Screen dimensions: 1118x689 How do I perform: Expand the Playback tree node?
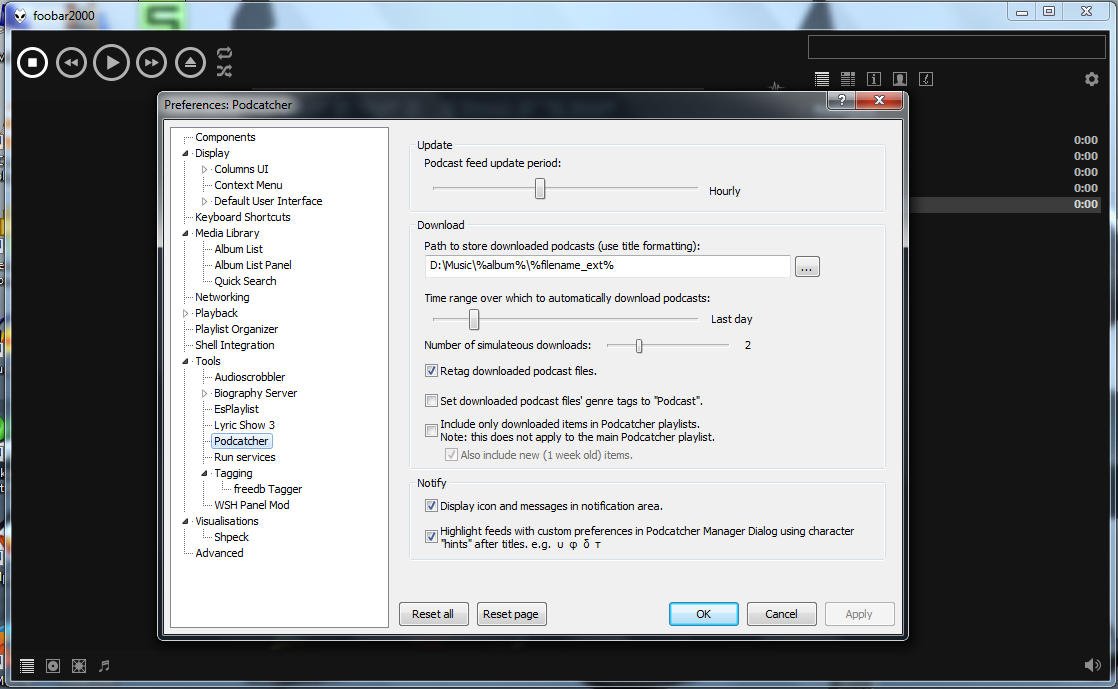[186, 313]
